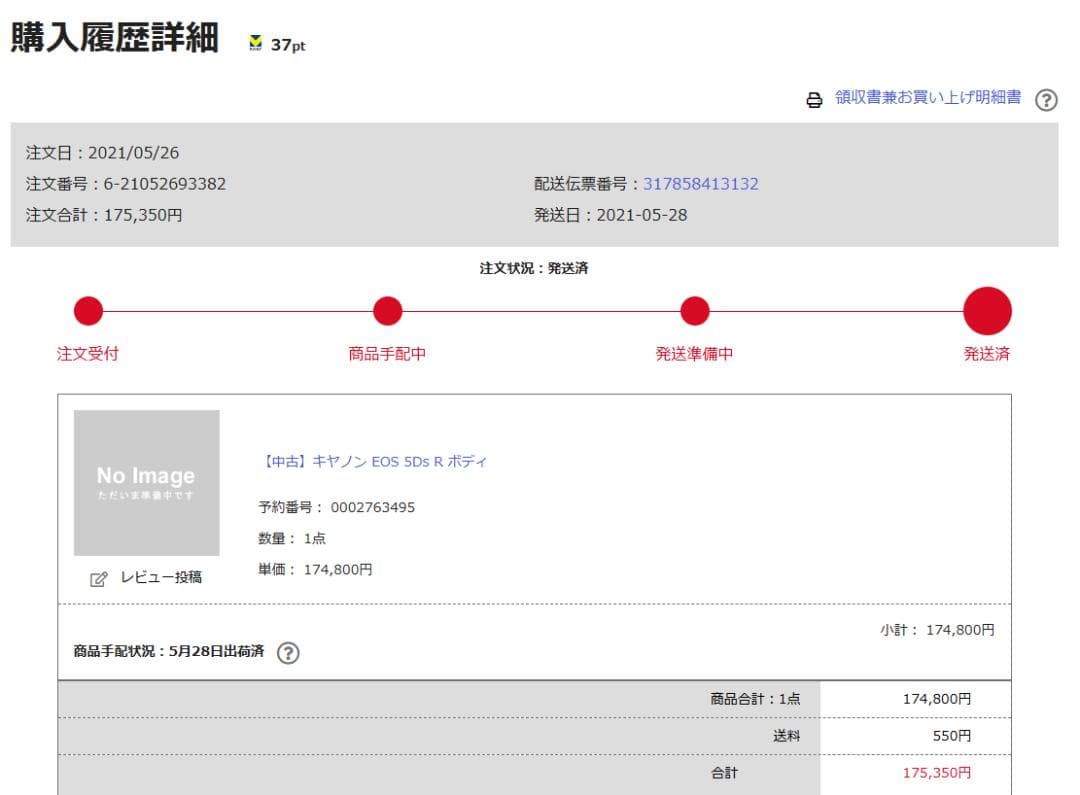Click the order status progress bar line
1080x795 pixels.
540,311
